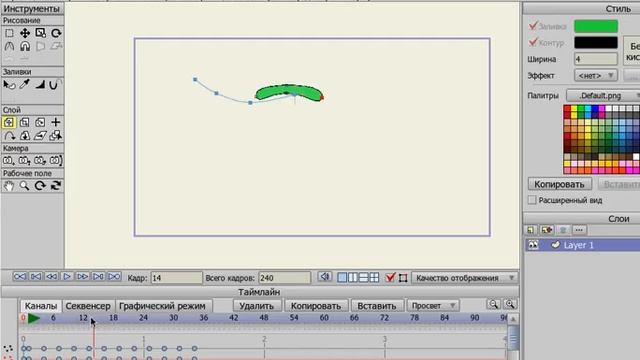The width and height of the screenshot is (640, 360).
Task: Select the Zoom Camera tool
Action: 24,160
